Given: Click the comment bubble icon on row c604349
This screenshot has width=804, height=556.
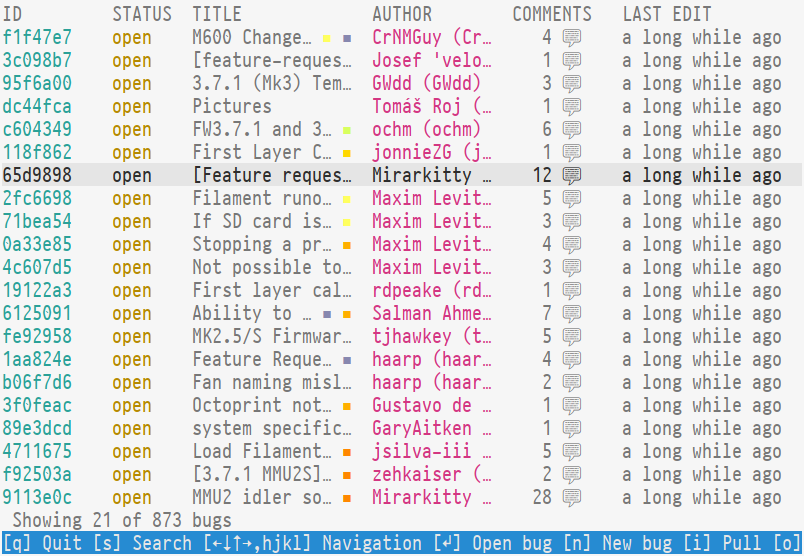Looking at the screenshot, I should click(x=572, y=130).
